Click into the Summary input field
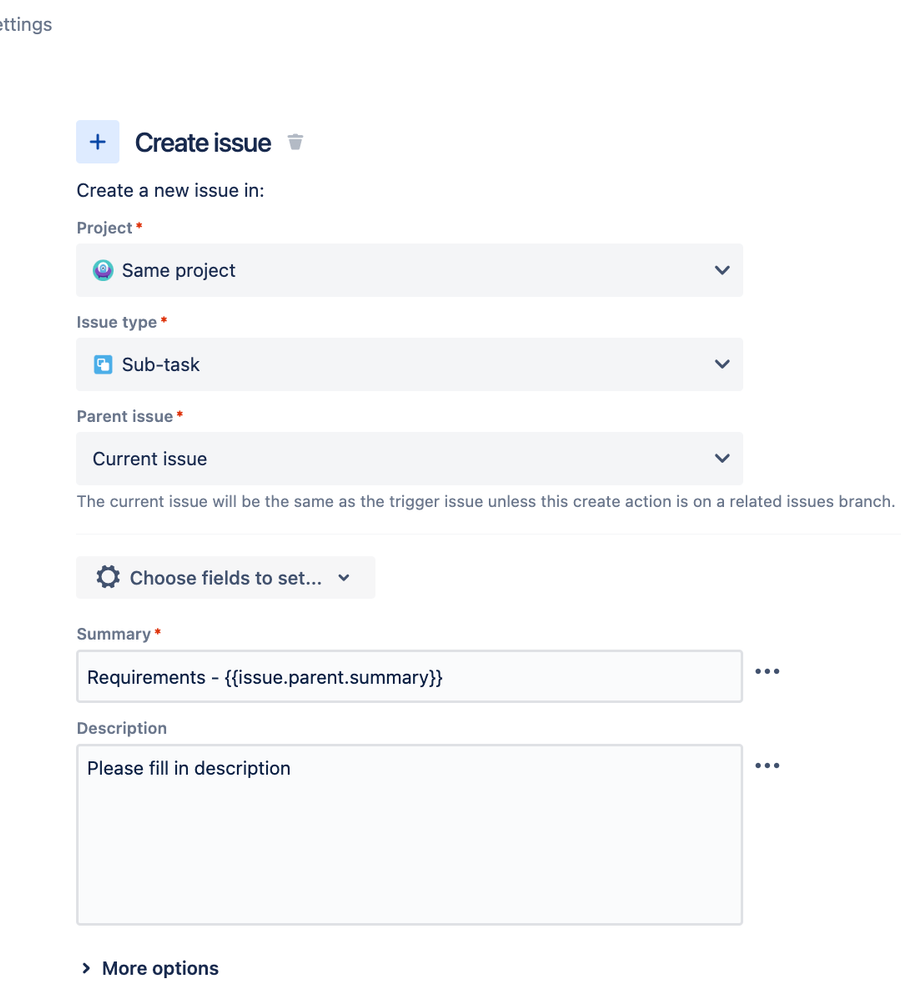The width and height of the screenshot is (901, 999). pos(409,677)
